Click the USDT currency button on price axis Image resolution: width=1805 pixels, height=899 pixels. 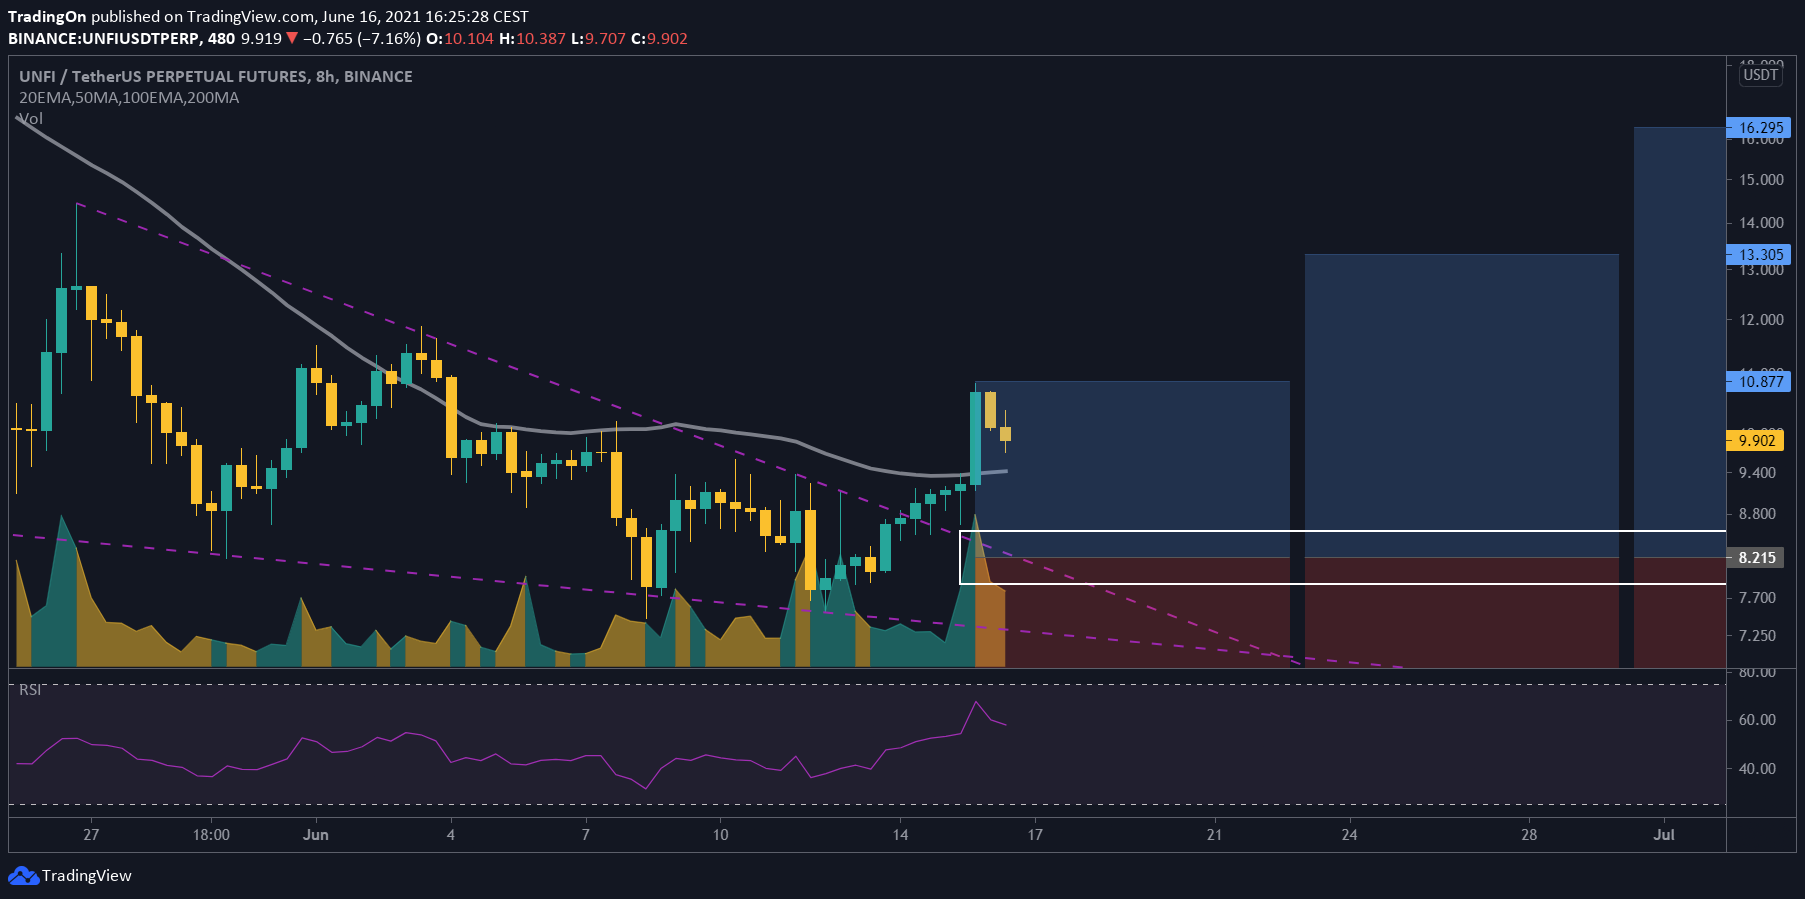[1760, 75]
